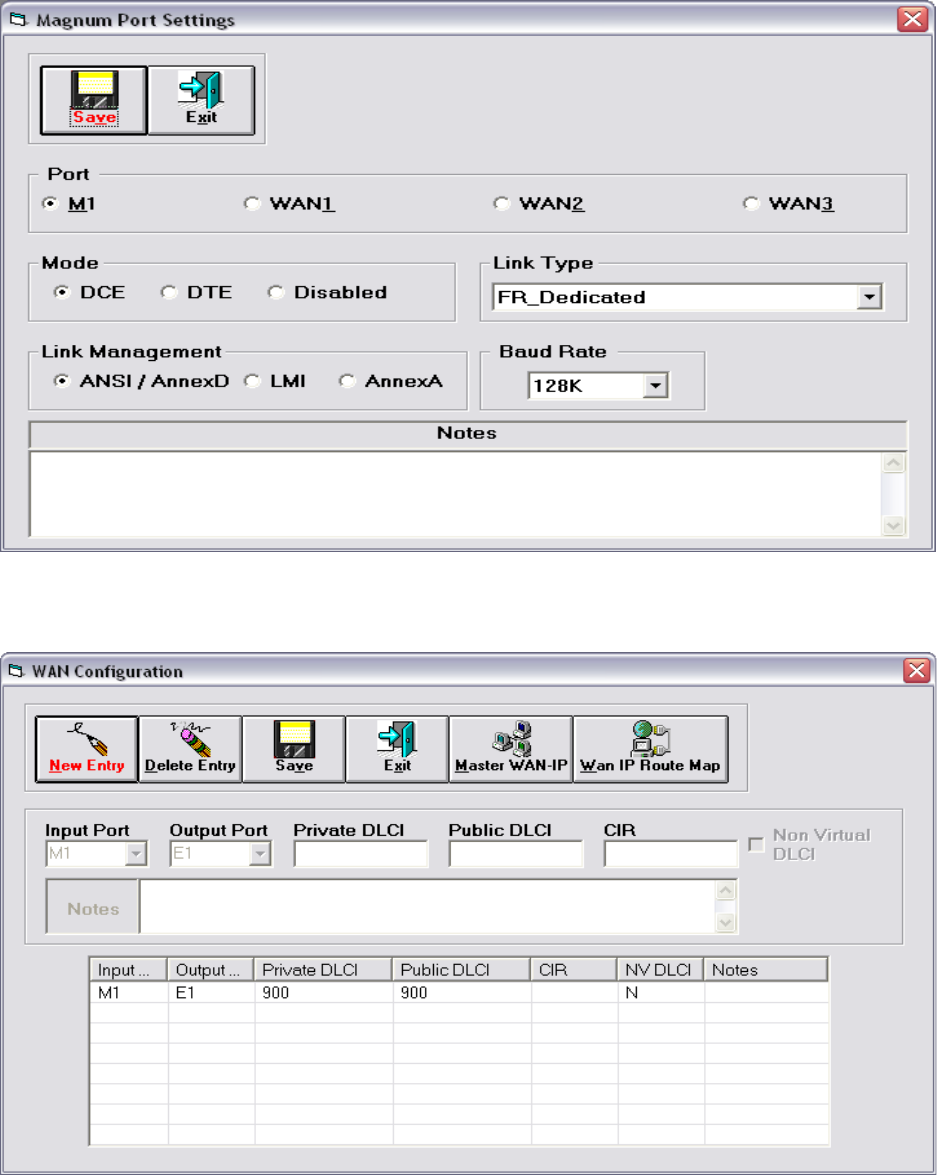Click the Notes header bar in Port Settings
Image resolution: width=937 pixels, height=1175 pixels.
468,434
